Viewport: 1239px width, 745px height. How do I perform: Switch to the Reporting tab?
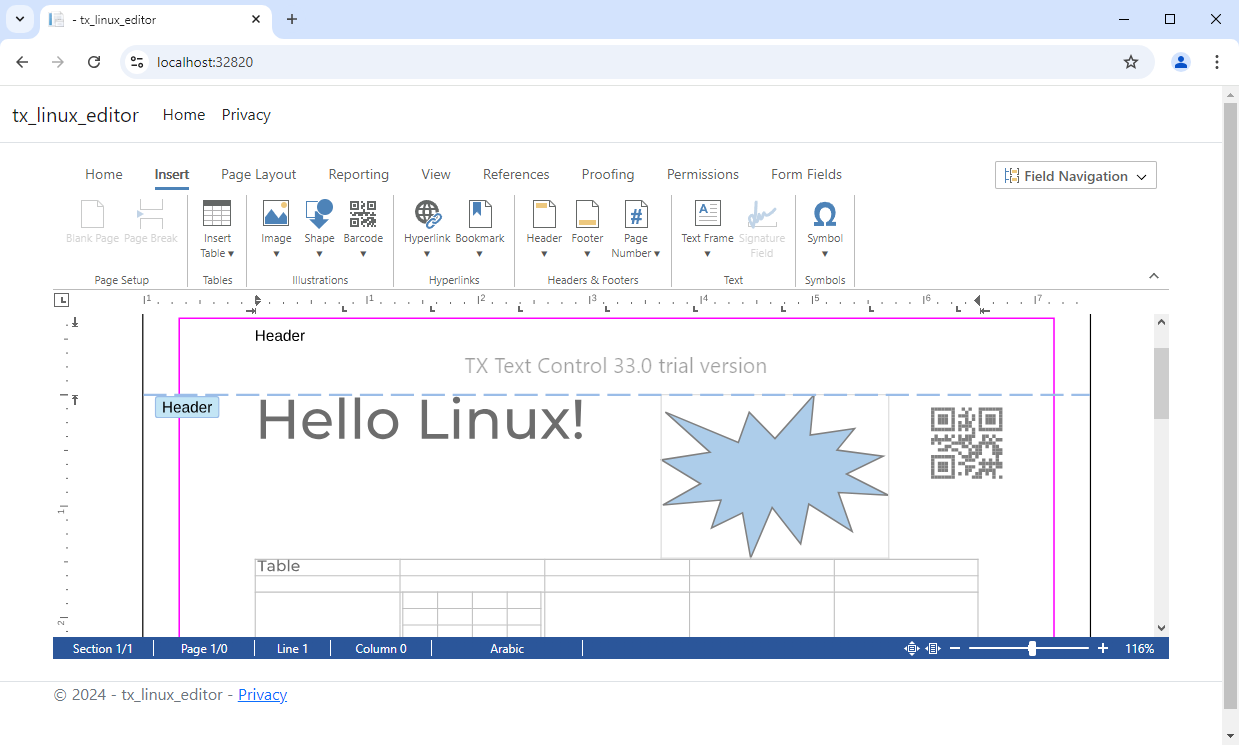[358, 174]
